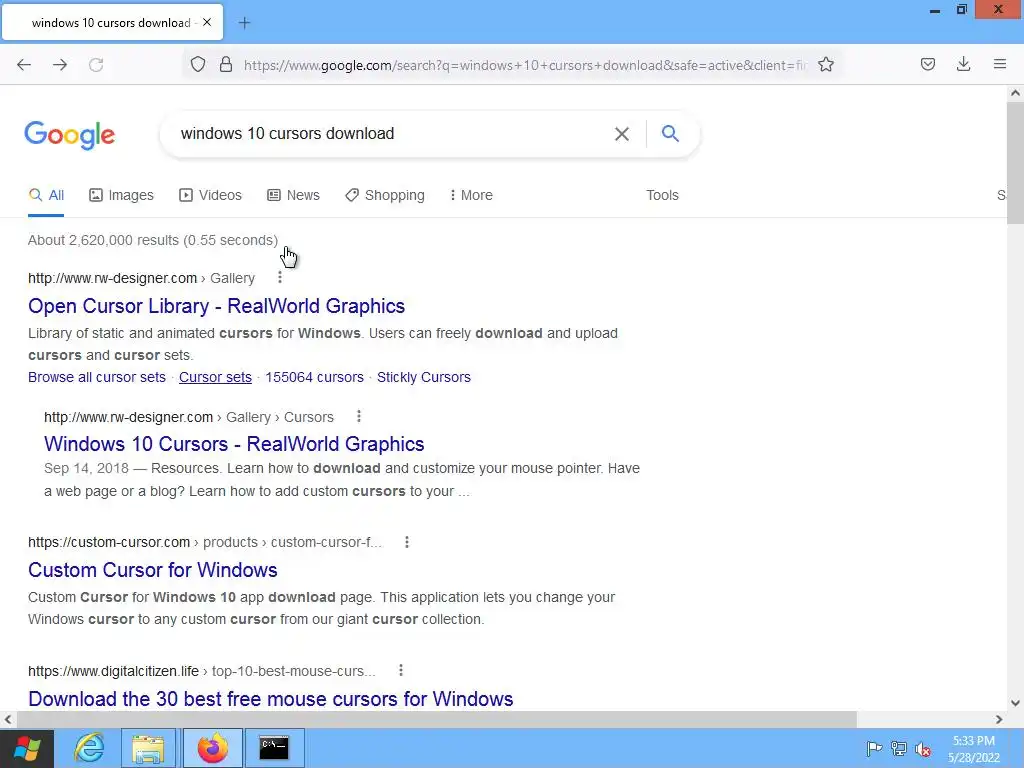Follow the 155064 cursors sitelink
Screen dimensions: 1024x768
[314, 377]
